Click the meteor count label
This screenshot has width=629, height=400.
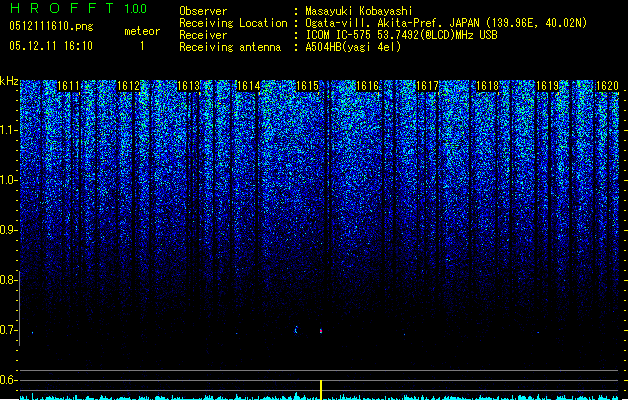[x=142, y=31]
